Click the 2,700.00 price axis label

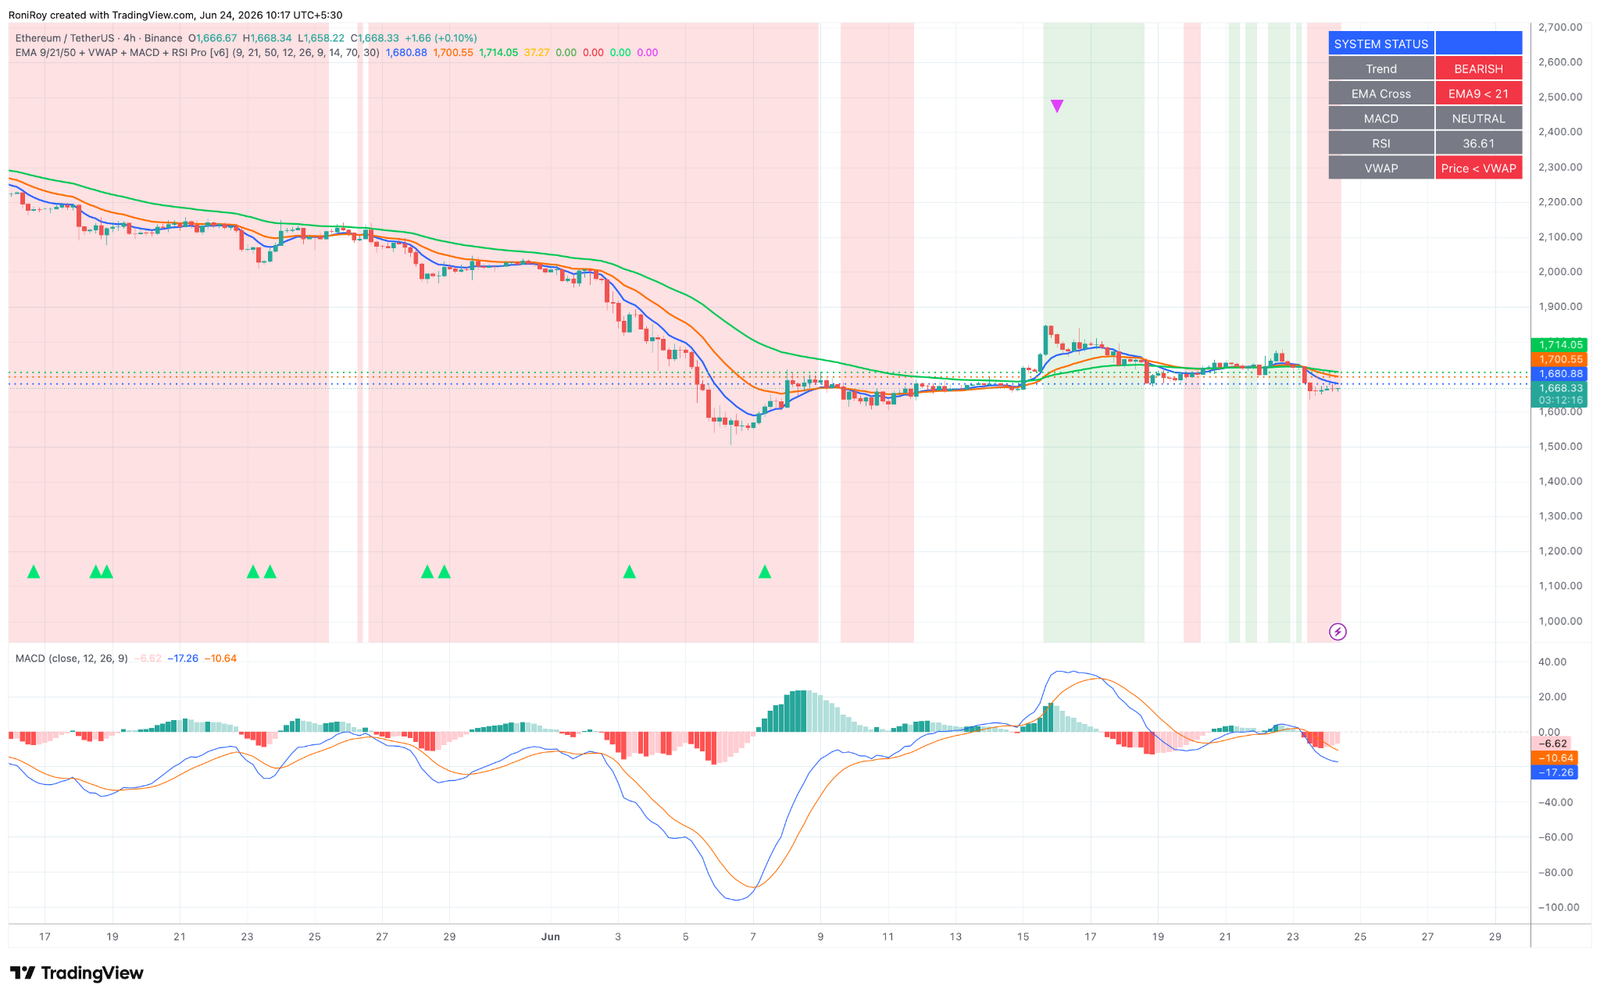point(1560,27)
